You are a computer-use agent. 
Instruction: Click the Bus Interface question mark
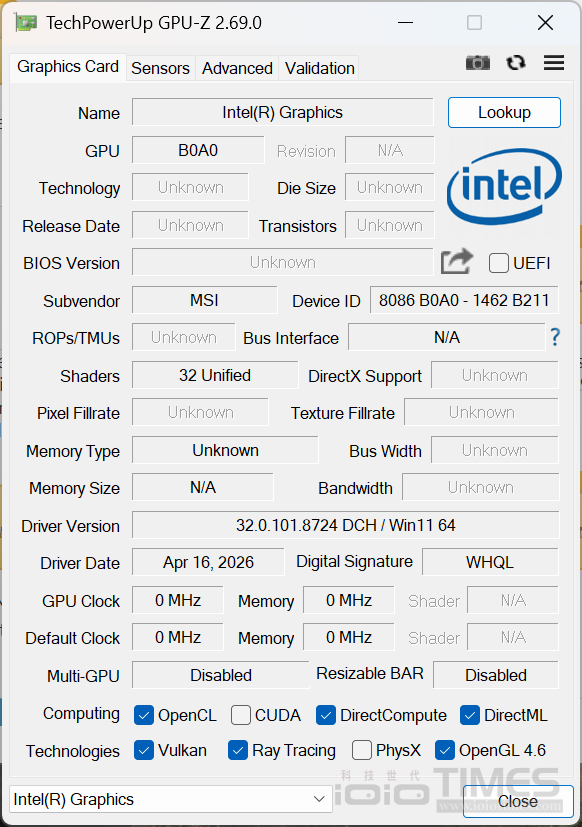pyautogui.click(x=555, y=336)
